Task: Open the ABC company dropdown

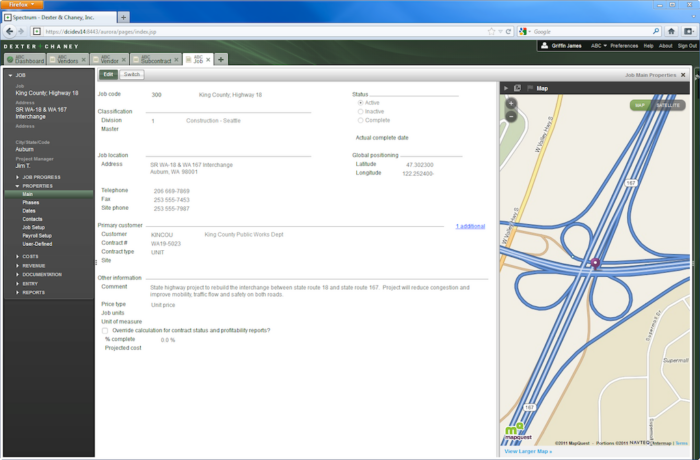Action: (x=598, y=45)
